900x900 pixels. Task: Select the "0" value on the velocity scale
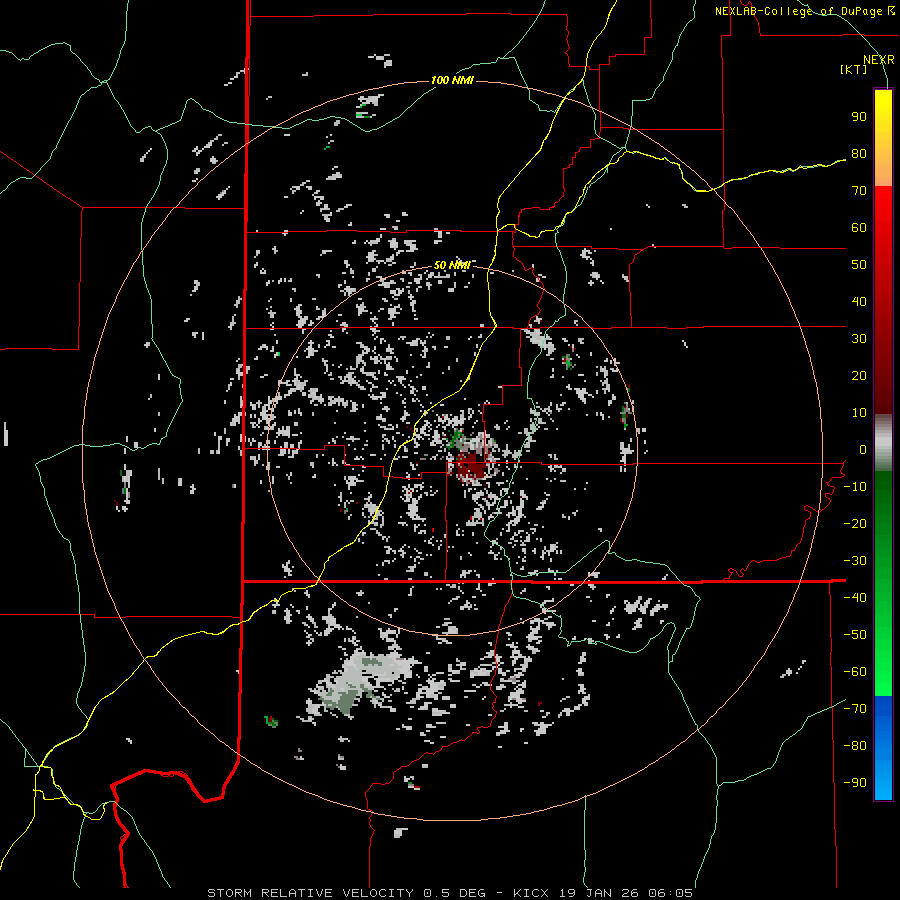coord(863,450)
